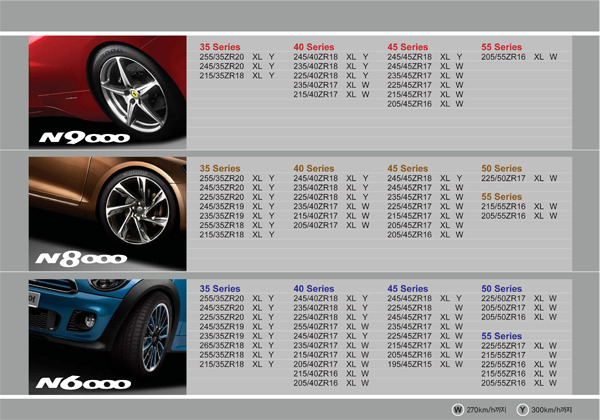Select the N6000 logo on blue car image
Image resolution: width=600 pixels, height=420 pixels.
(x=83, y=383)
